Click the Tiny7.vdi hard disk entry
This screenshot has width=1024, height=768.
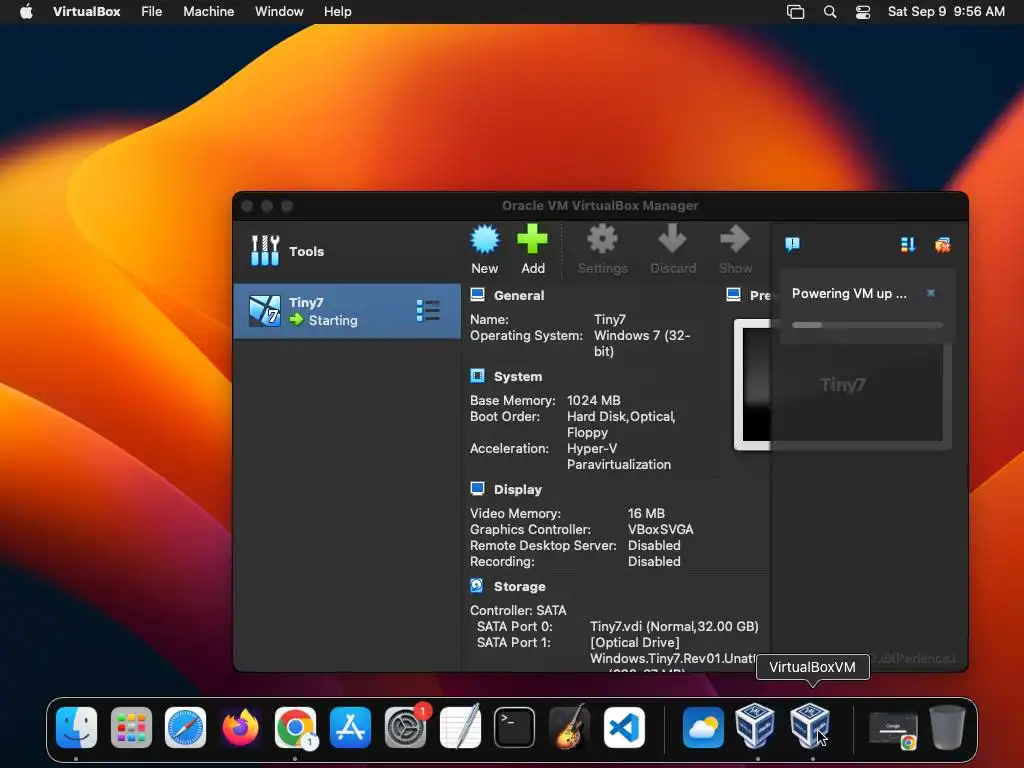coord(674,626)
